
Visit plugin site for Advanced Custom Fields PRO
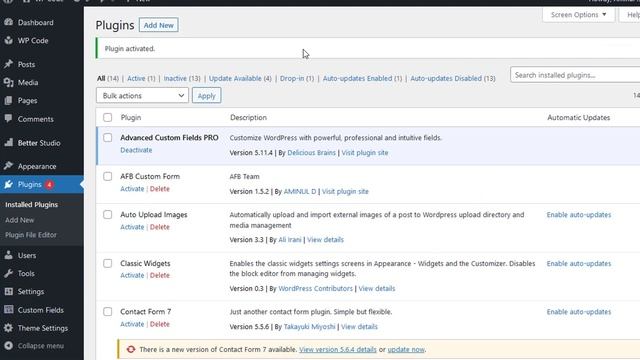365,153
